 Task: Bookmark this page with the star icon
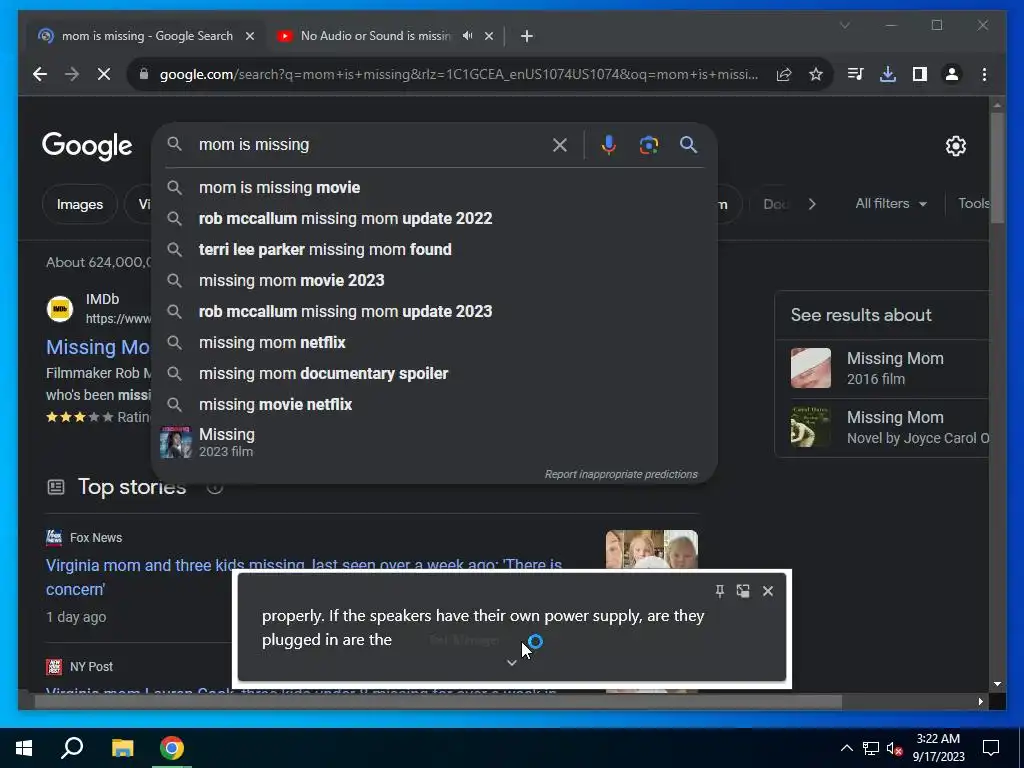tap(816, 74)
